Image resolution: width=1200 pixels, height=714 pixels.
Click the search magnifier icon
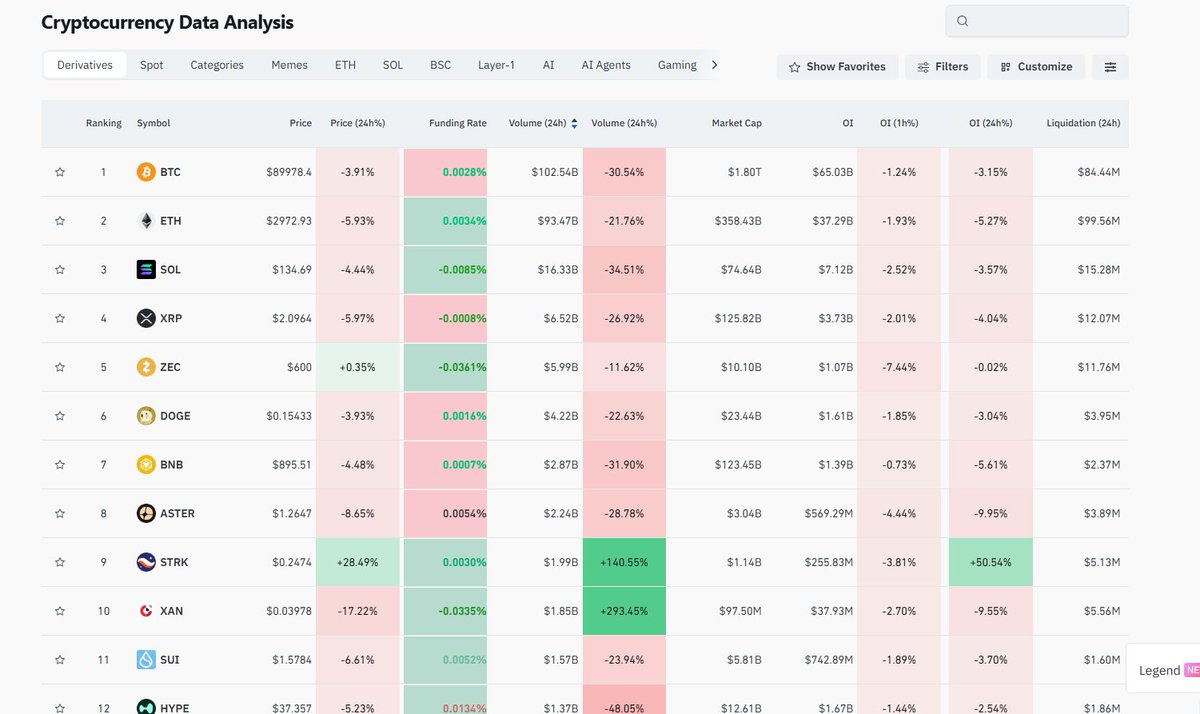pos(961,20)
